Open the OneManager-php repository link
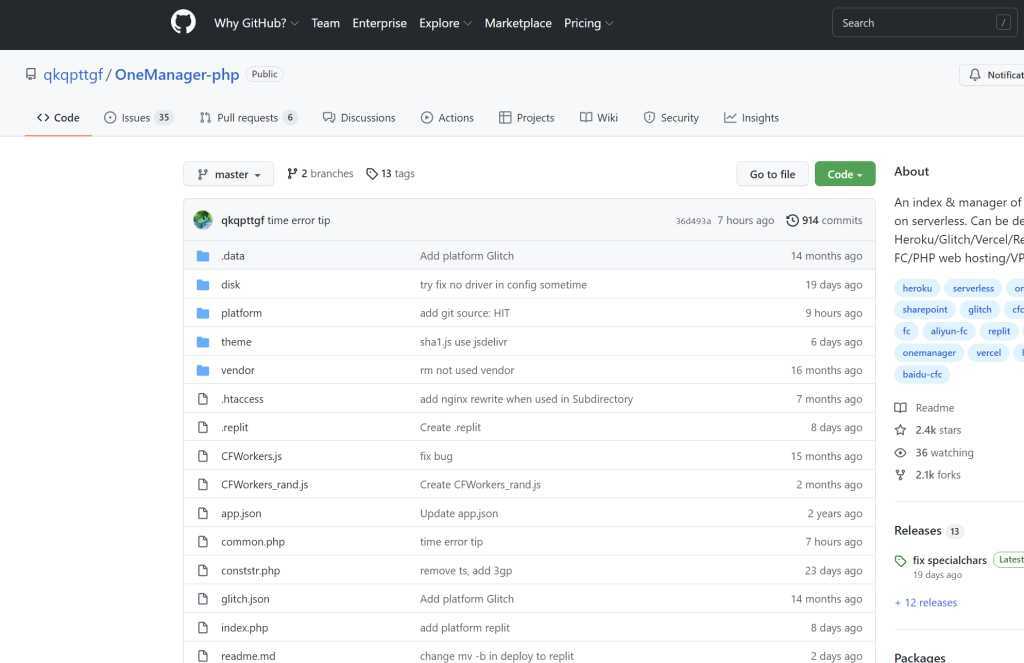This screenshot has height=663, width=1024. coord(177,74)
